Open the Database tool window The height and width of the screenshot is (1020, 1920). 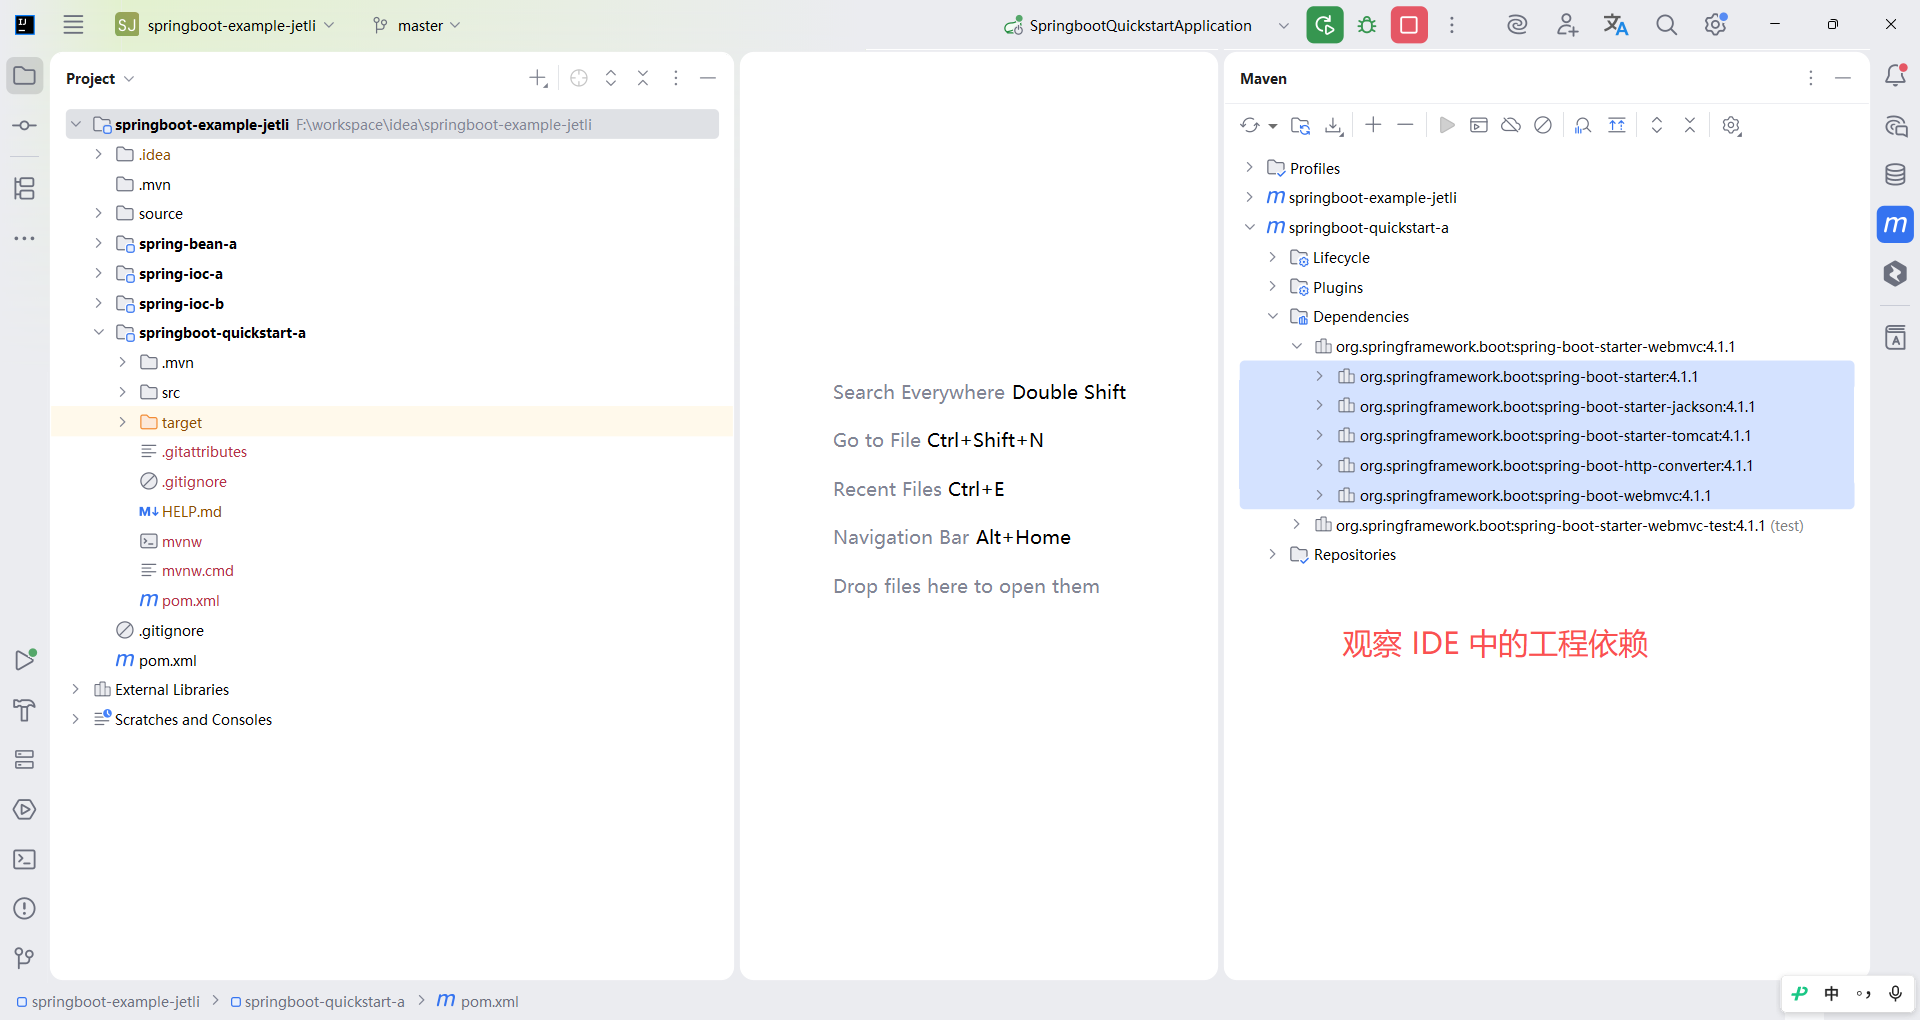click(1895, 175)
